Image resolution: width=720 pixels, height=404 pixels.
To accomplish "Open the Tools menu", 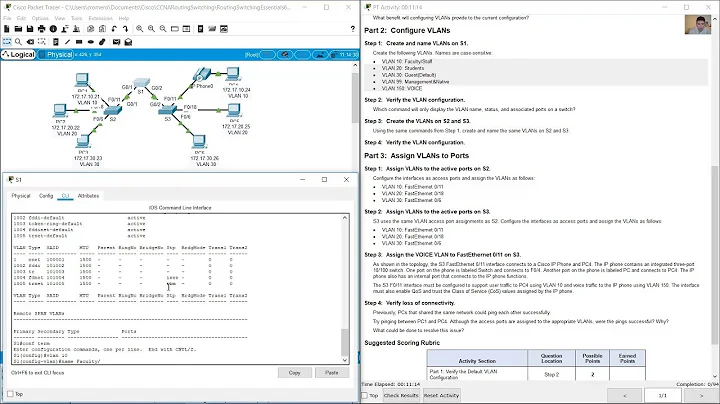I will [x=76, y=18].
